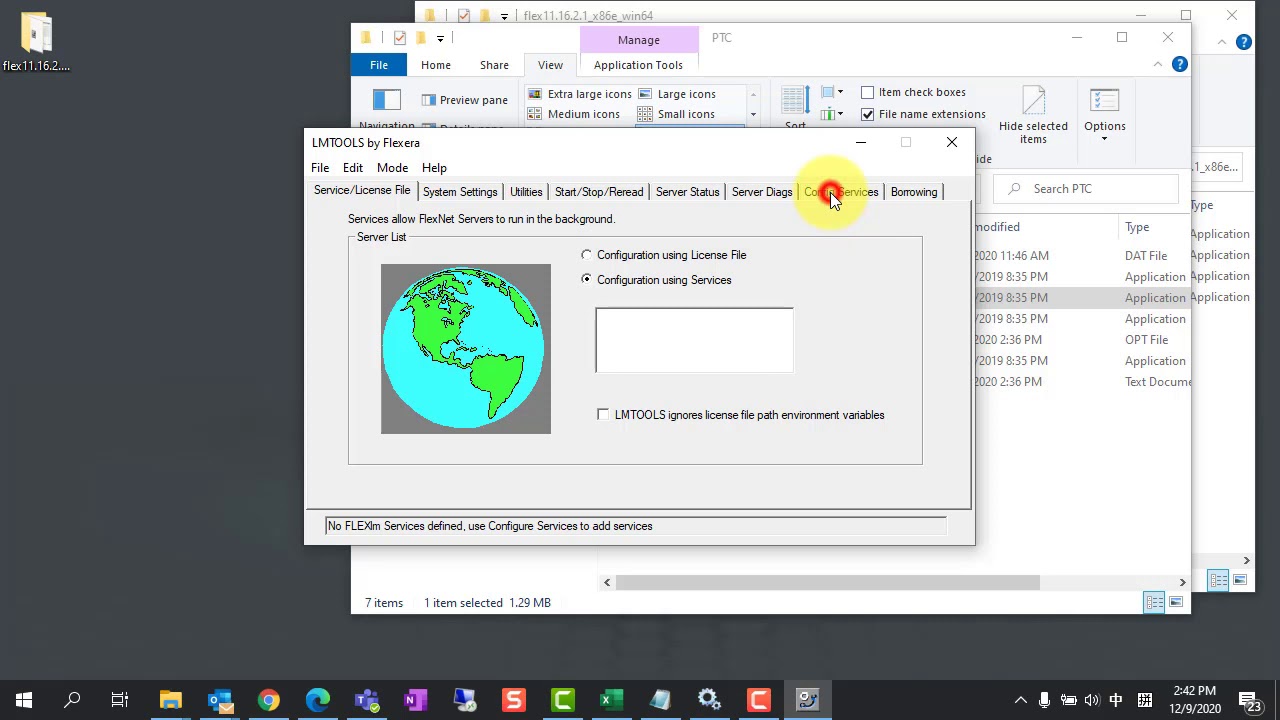This screenshot has width=1280, height=720.
Task: Select Medium icons layout
Action: tap(574, 114)
